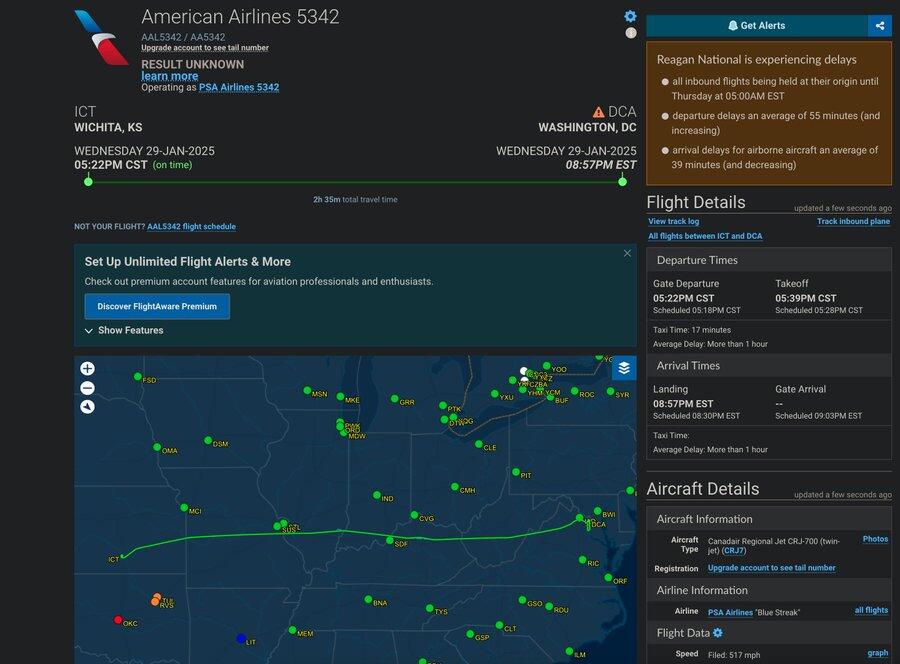The width and height of the screenshot is (900, 664).
Task: Click the DCA delay warning triangle icon
Action: 598,112
